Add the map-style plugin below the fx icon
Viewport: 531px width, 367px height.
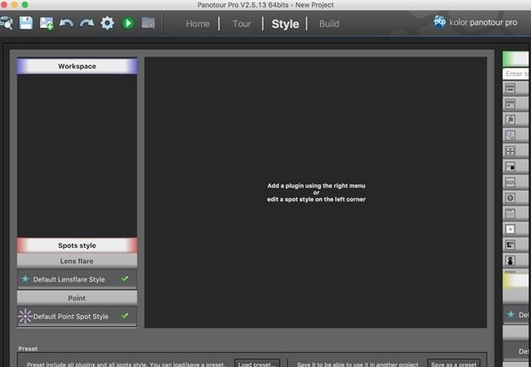(510, 135)
